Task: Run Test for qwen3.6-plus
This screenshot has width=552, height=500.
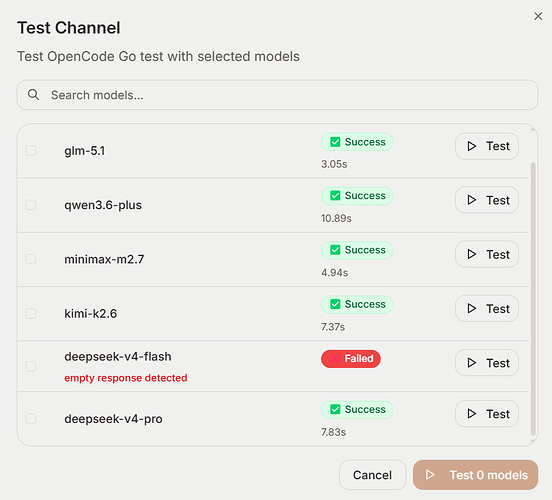Action: coord(487,200)
